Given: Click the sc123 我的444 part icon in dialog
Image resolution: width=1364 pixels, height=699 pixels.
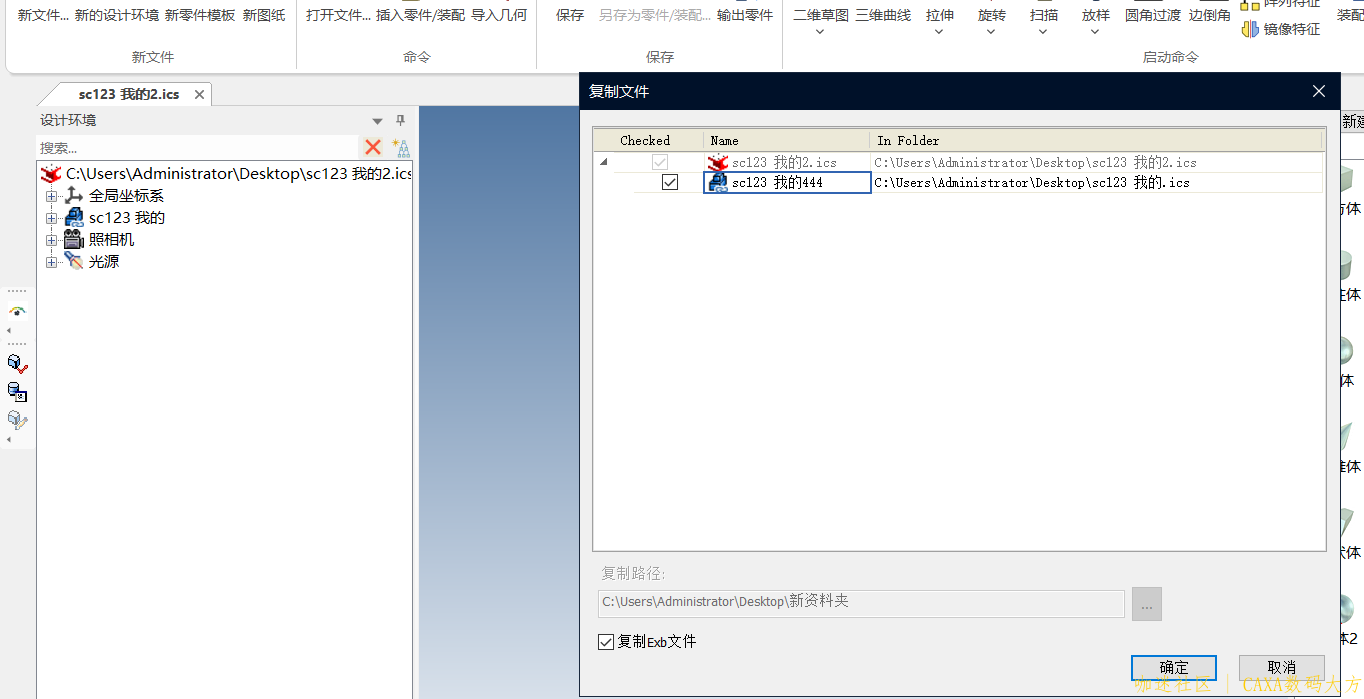Looking at the screenshot, I should [718, 182].
